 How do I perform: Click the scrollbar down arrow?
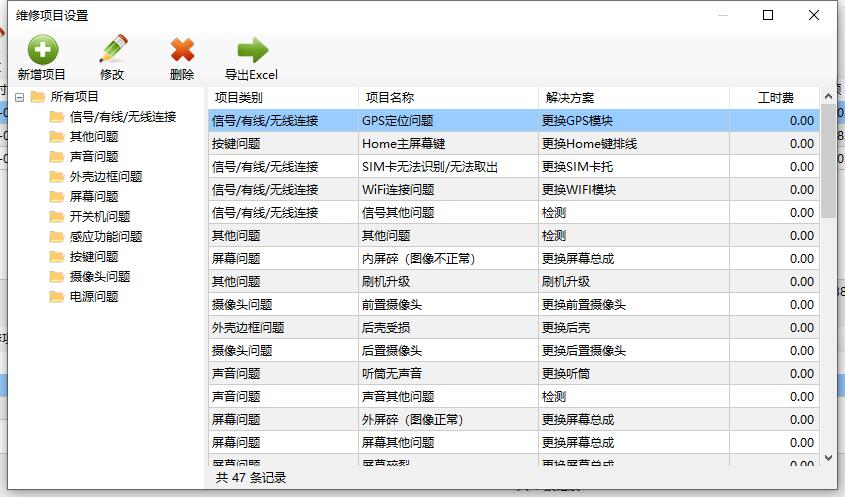[x=828, y=456]
